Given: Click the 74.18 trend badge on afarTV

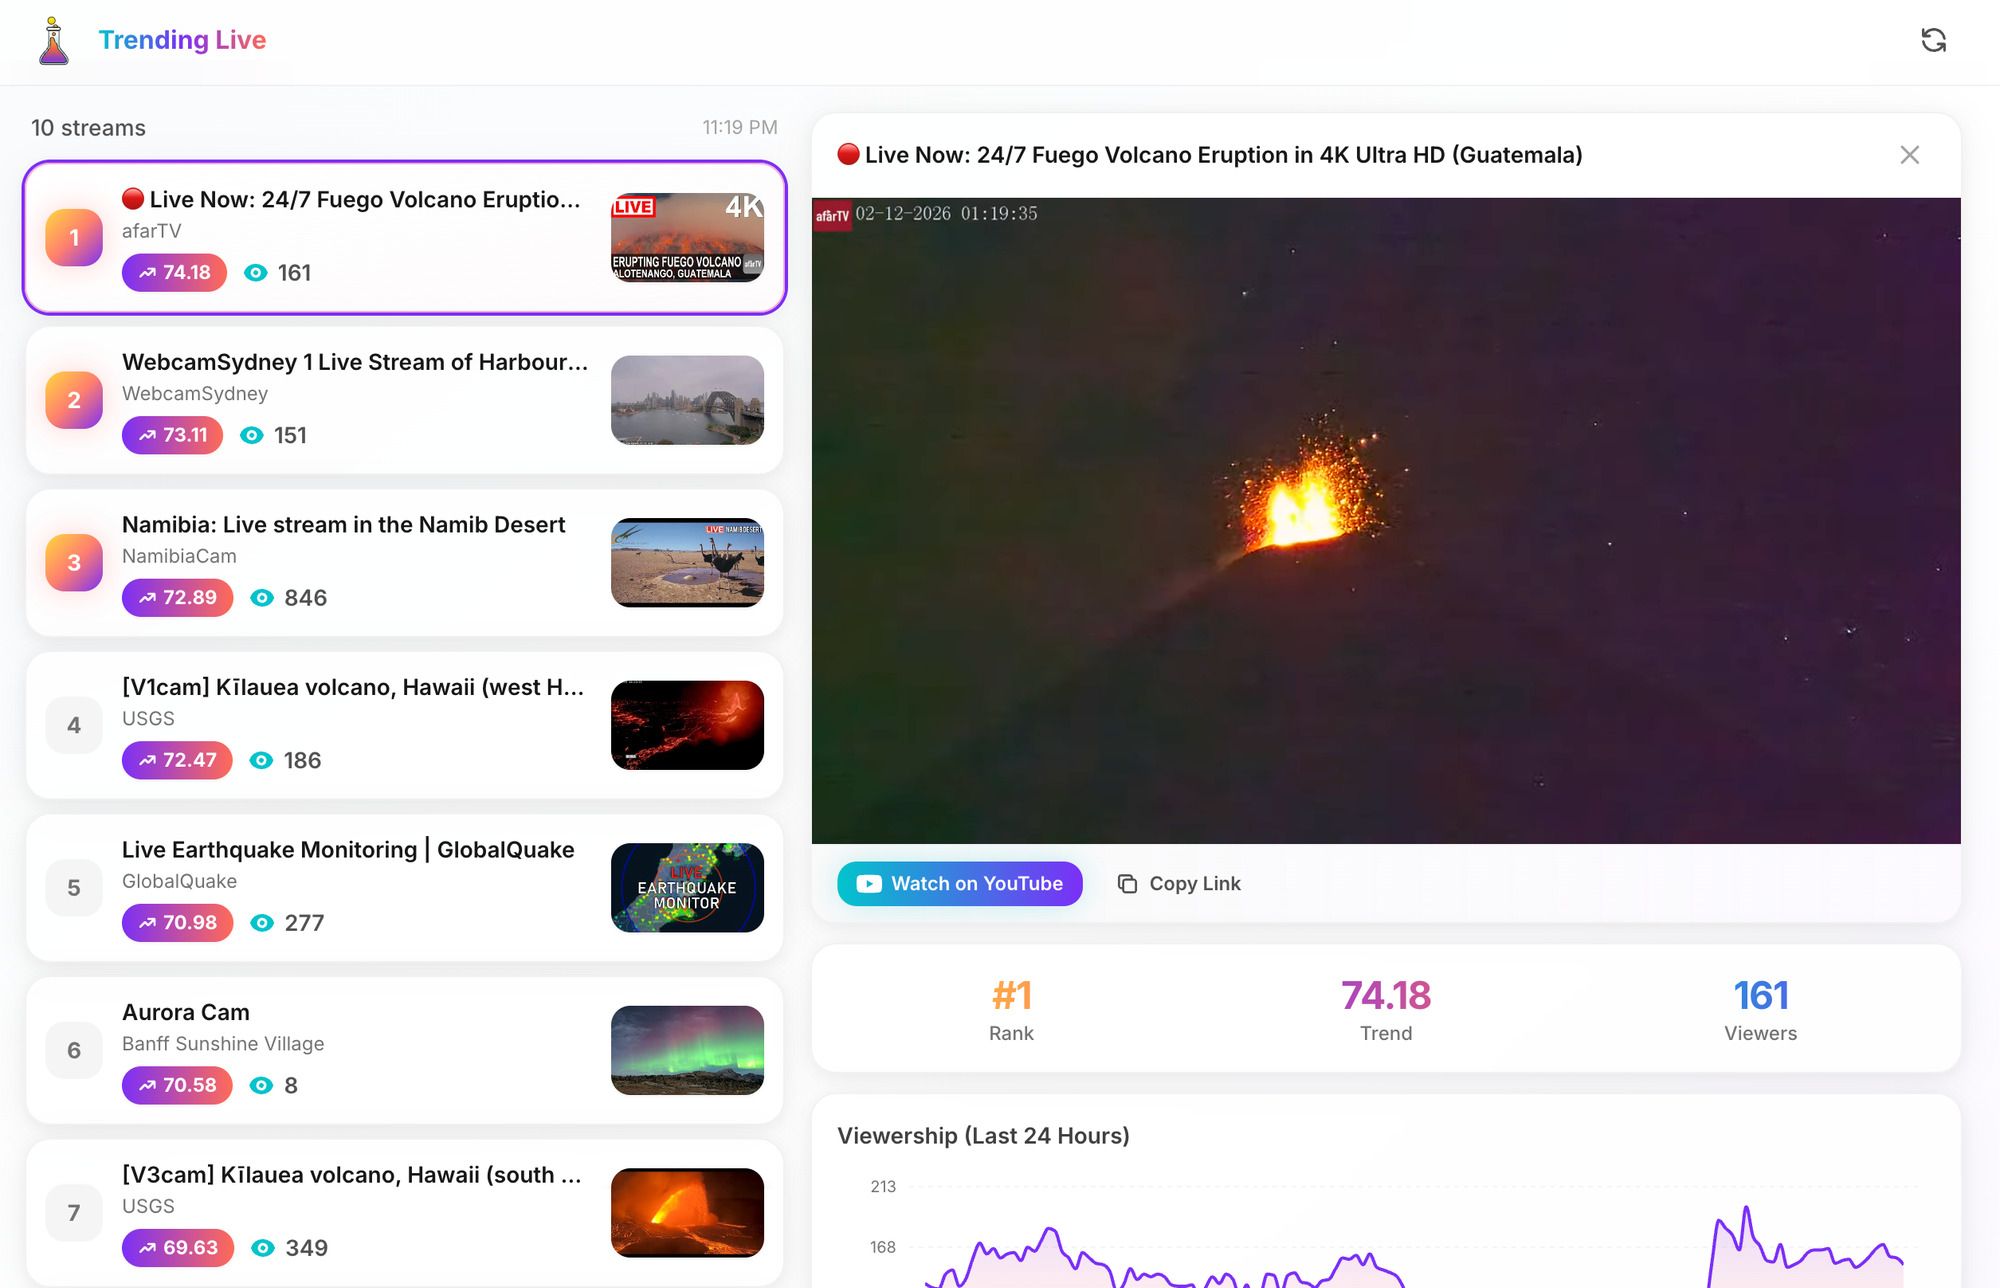Looking at the screenshot, I should click(175, 273).
